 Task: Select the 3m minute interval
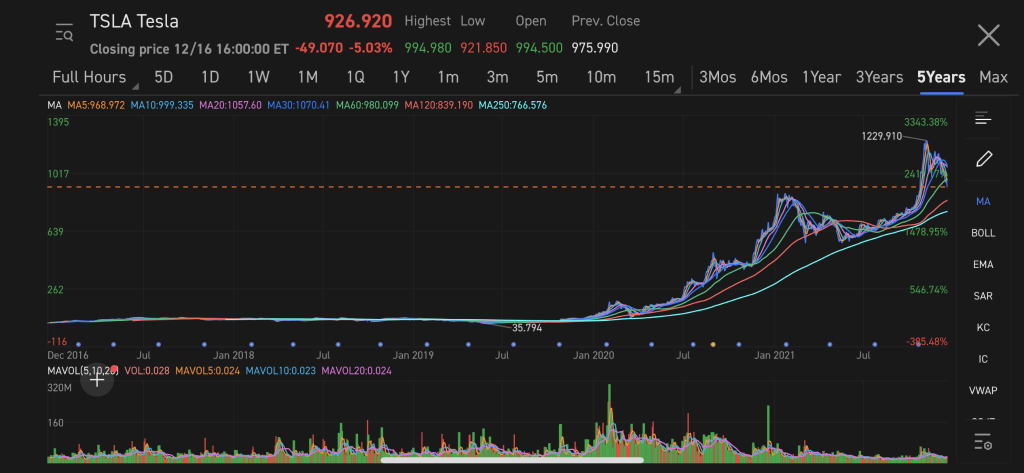[x=497, y=77]
